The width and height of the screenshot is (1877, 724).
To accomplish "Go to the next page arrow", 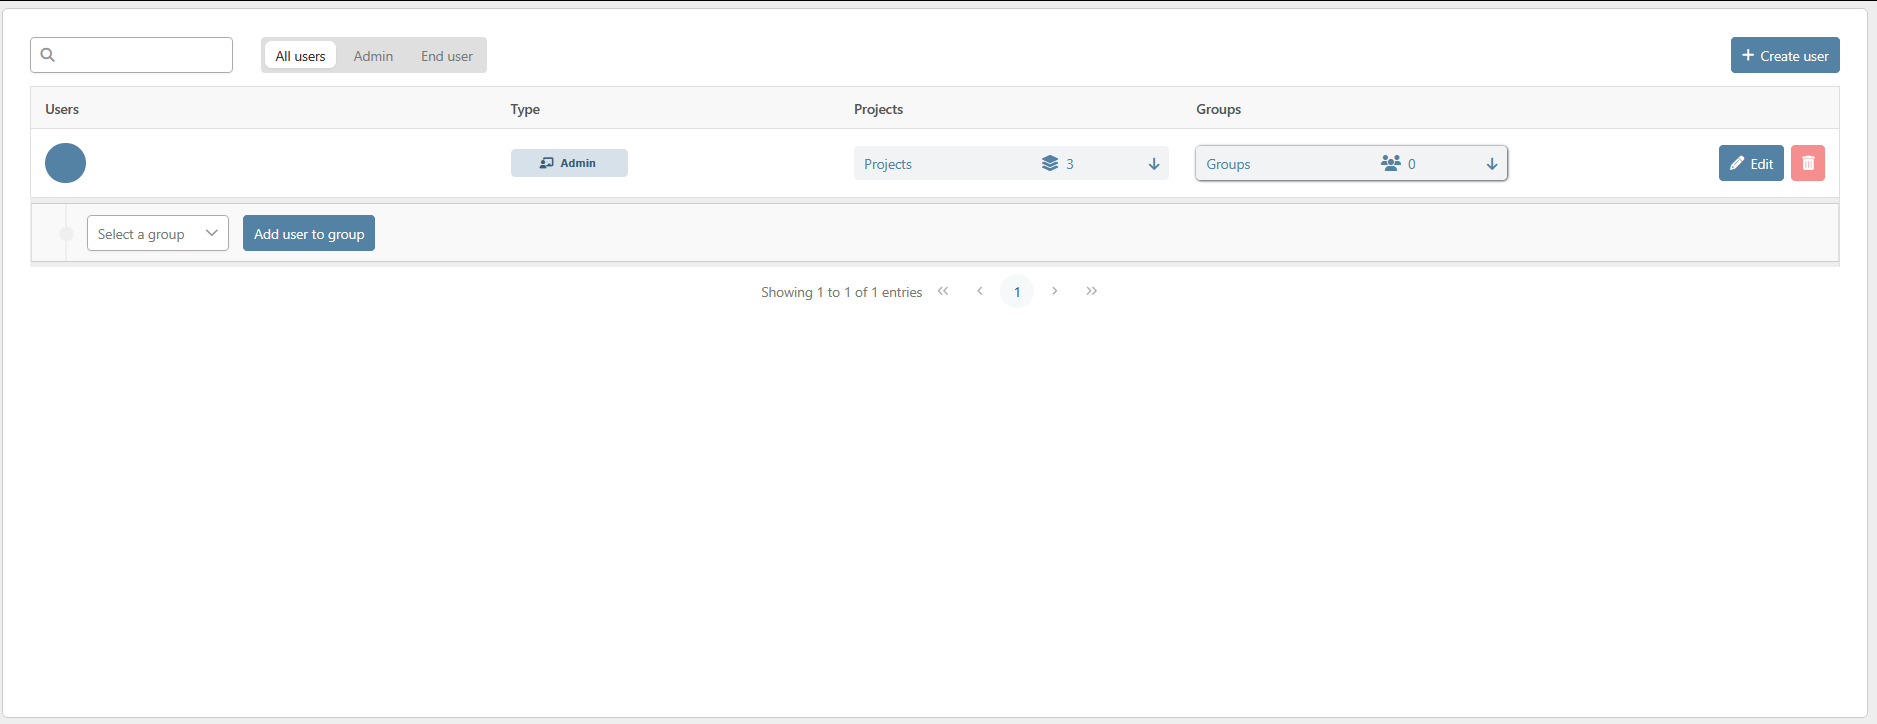I will [x=1054, y=291].
